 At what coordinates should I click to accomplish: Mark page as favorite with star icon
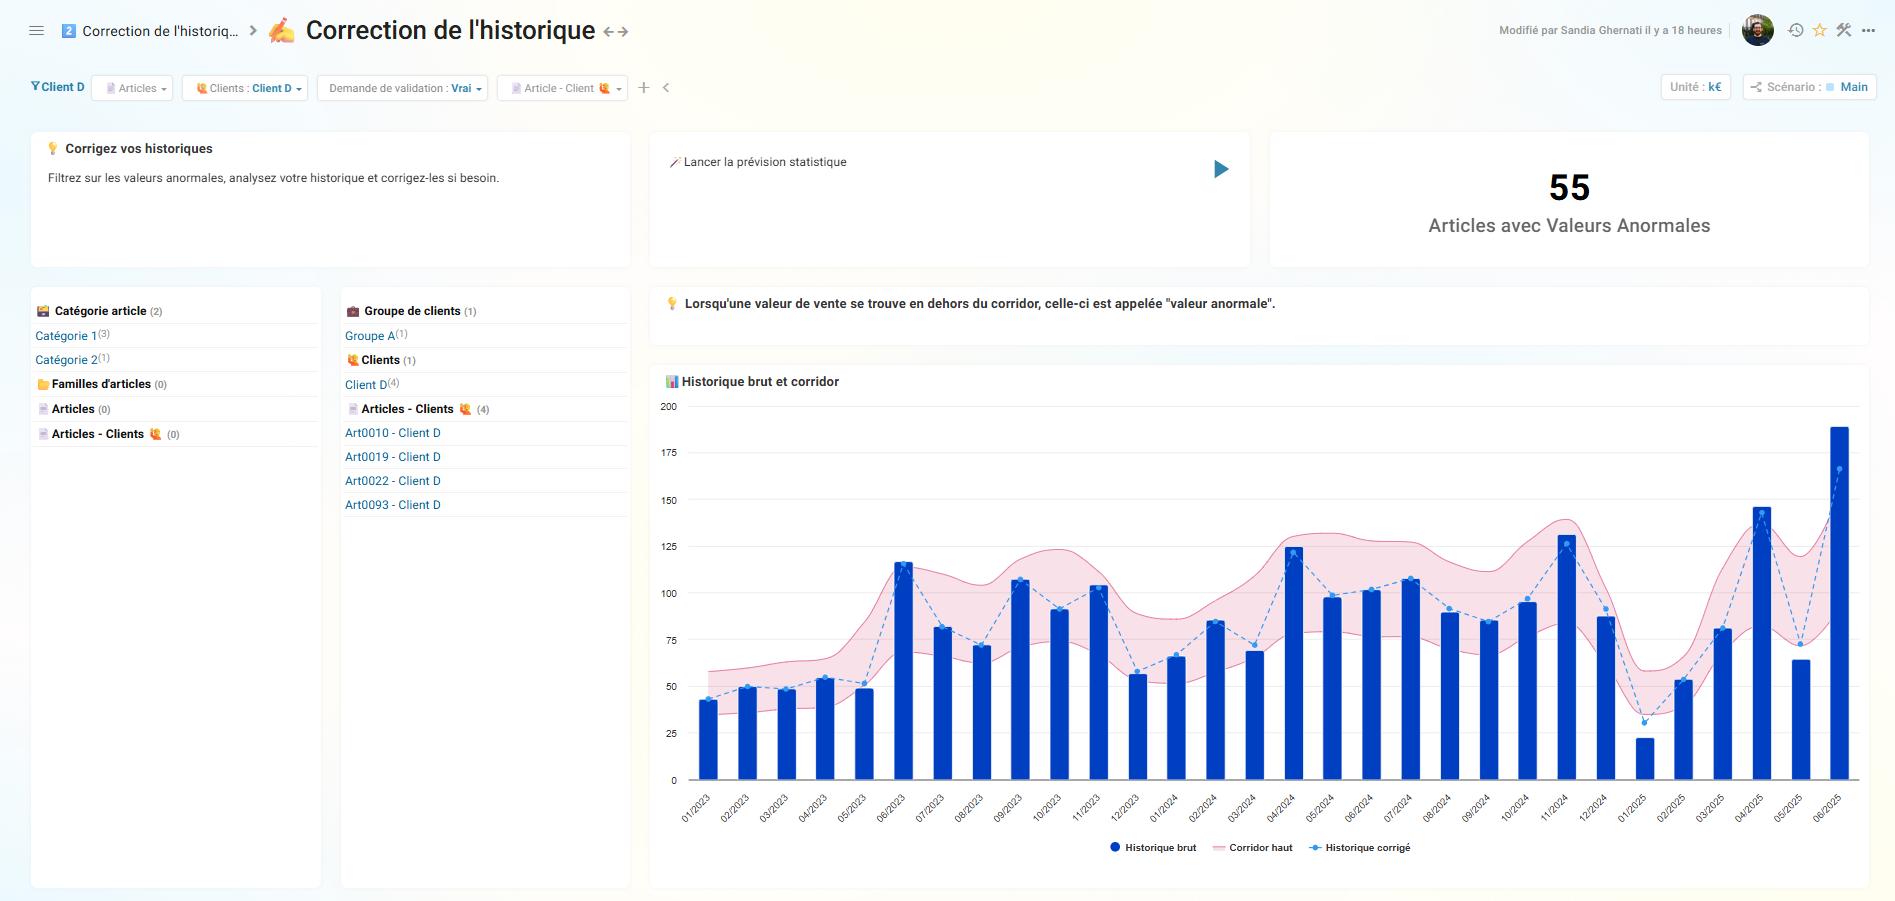[1820, 30]
